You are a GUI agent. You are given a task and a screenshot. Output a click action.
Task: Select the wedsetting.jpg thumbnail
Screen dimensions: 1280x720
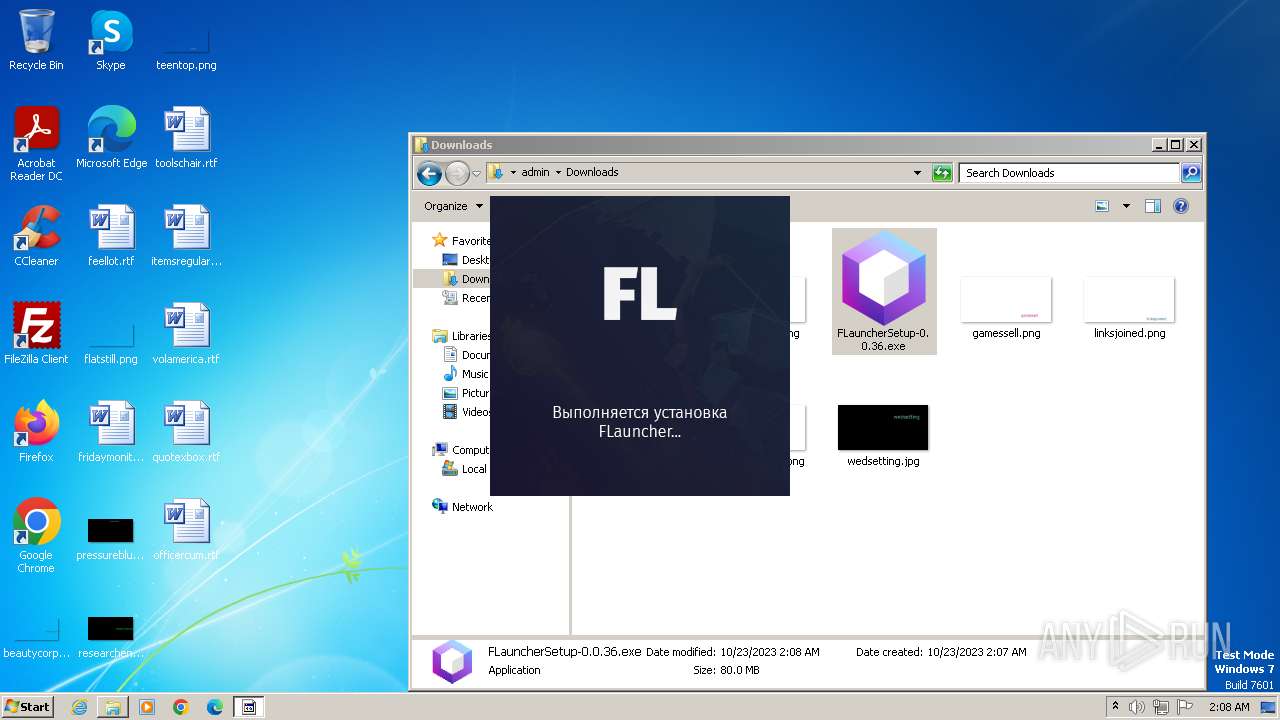883,436
